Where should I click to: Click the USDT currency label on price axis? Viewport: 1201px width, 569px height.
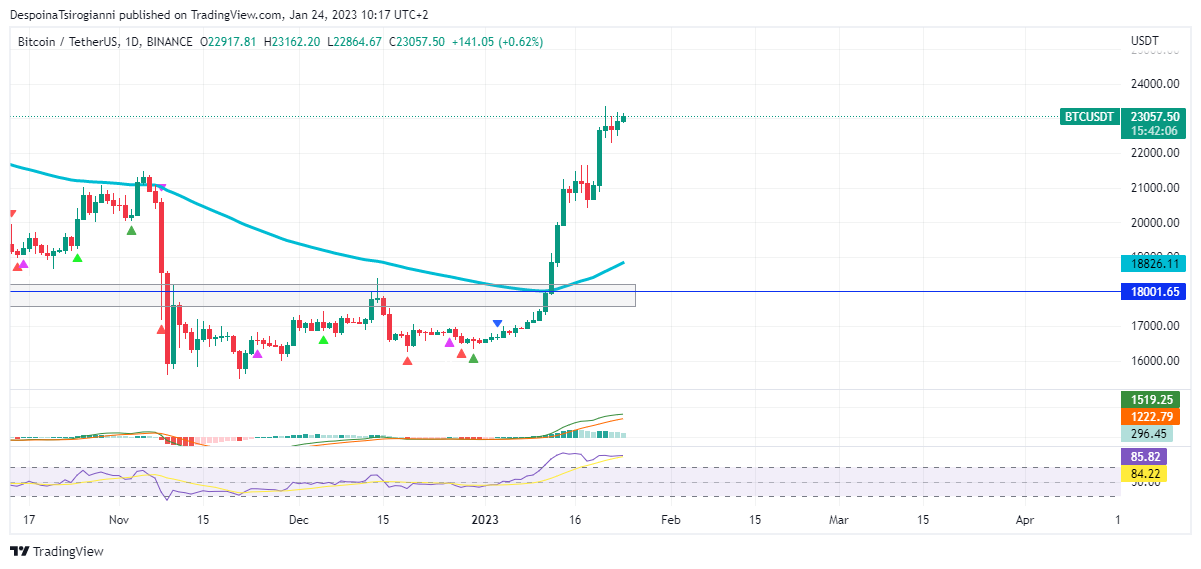point(1144,41)
